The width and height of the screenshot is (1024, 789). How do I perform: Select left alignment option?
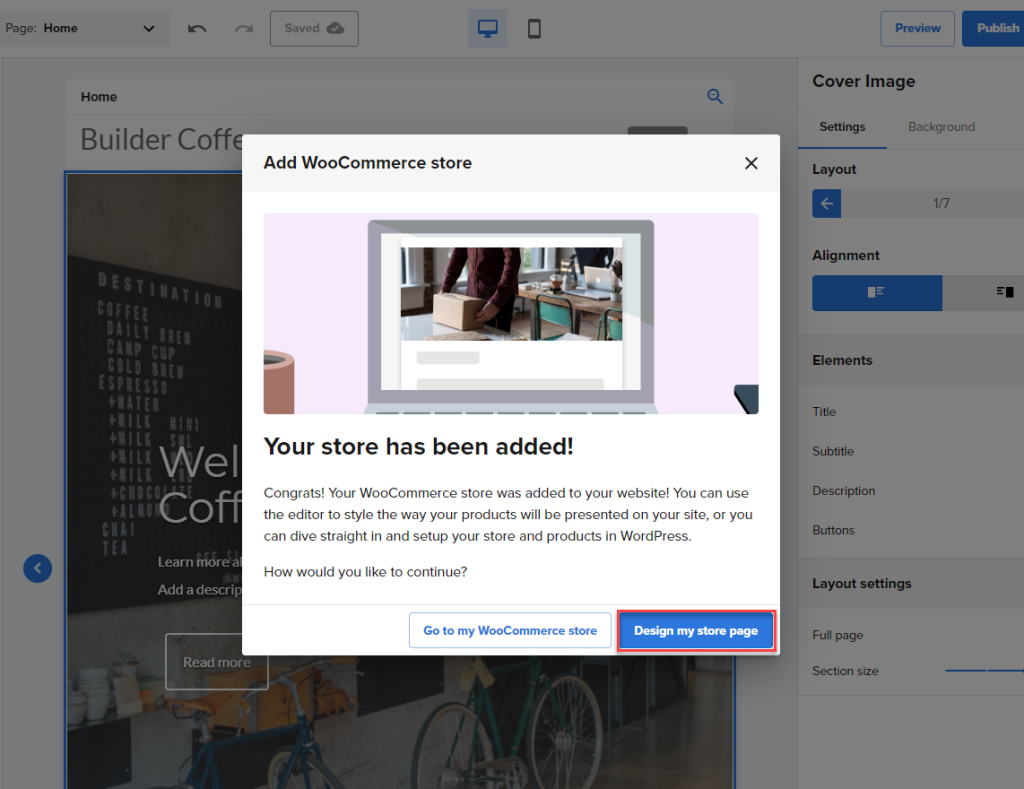(x=876, y=293)
